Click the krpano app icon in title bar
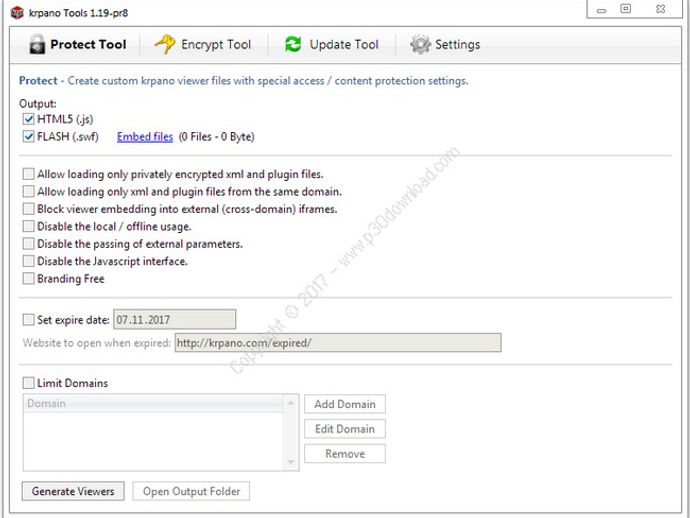 17,13
